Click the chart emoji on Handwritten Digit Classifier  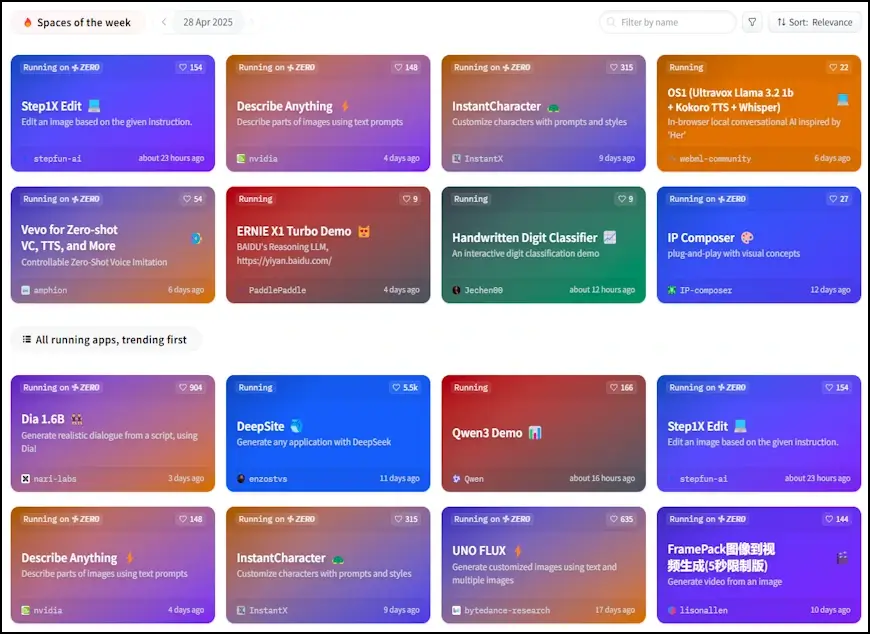[610, 237]
